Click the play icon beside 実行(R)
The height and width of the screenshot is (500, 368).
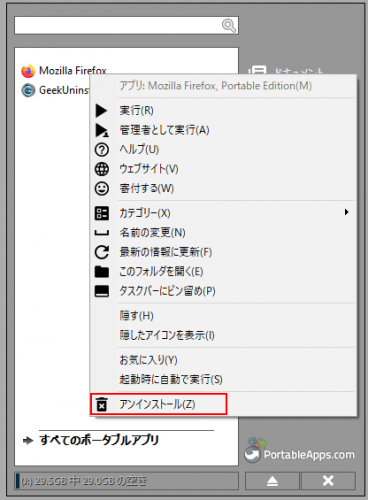(101, 110)
